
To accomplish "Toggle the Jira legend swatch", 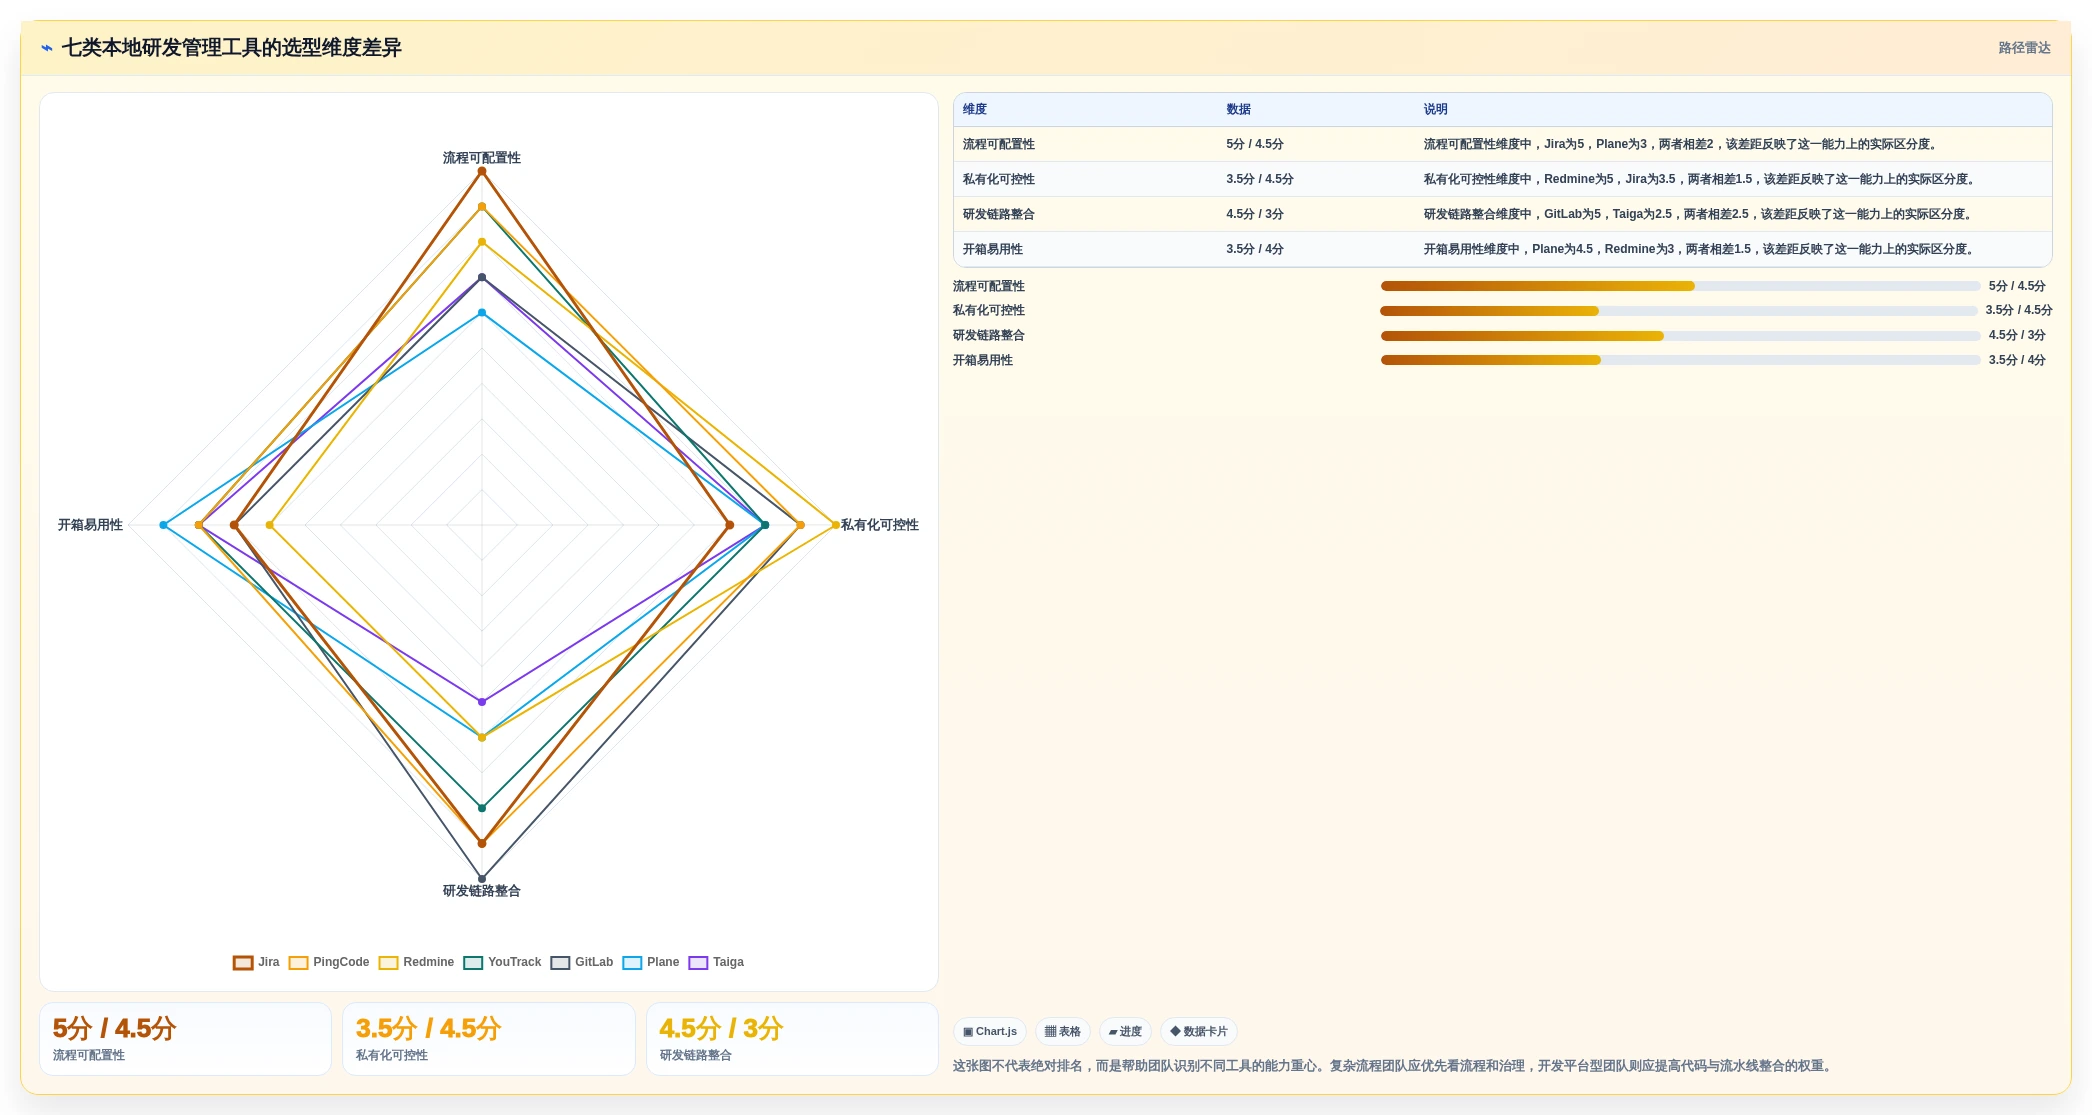I will coord(243,962).
